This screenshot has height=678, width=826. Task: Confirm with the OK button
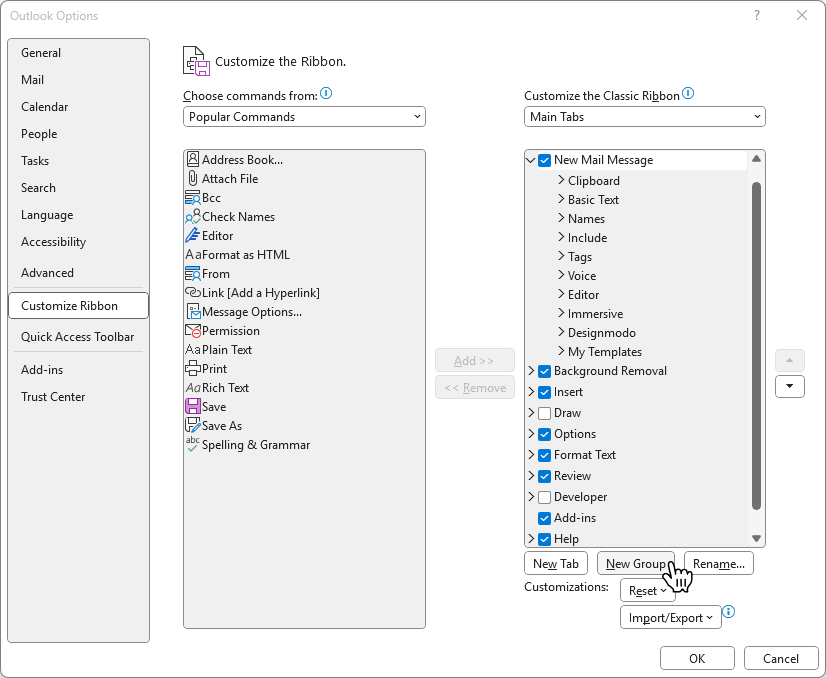pyautogui.click(x=697, y=659)
